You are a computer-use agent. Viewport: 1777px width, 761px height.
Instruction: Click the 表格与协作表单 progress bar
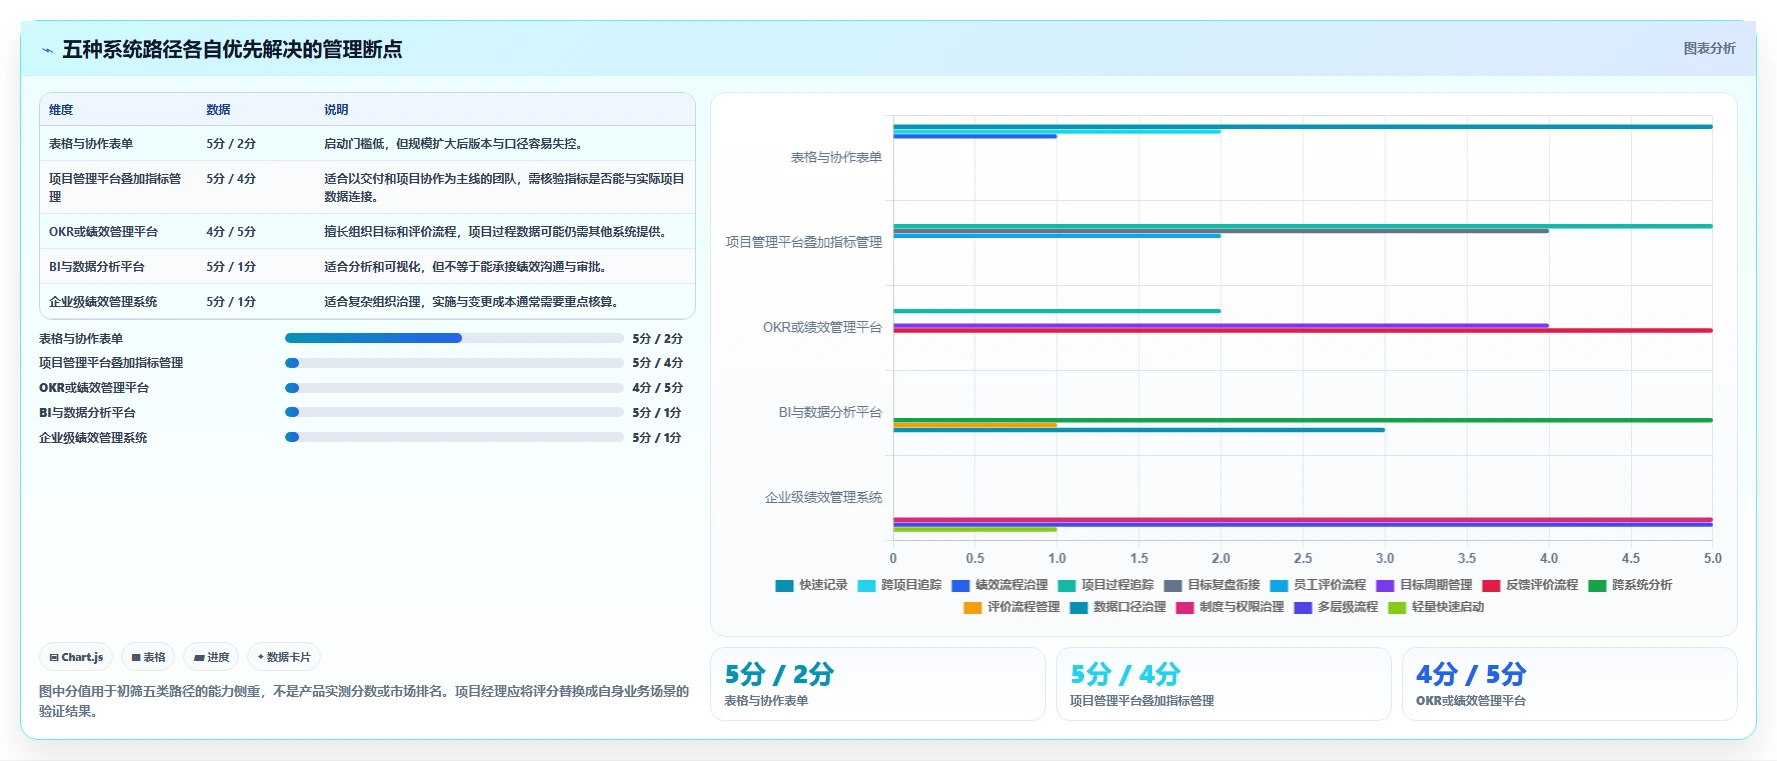[454, 338]
